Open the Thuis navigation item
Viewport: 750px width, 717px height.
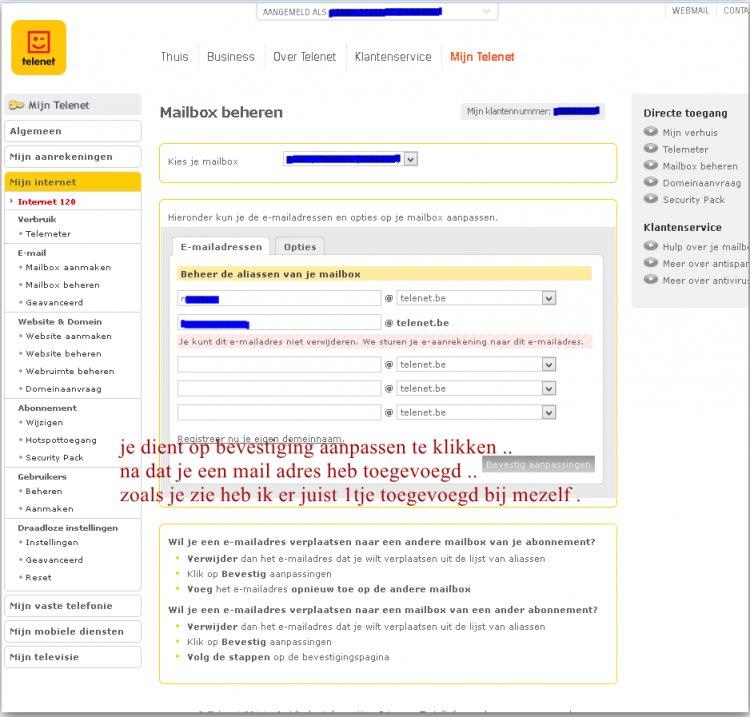pyautogui.click(x=175, y=57)
